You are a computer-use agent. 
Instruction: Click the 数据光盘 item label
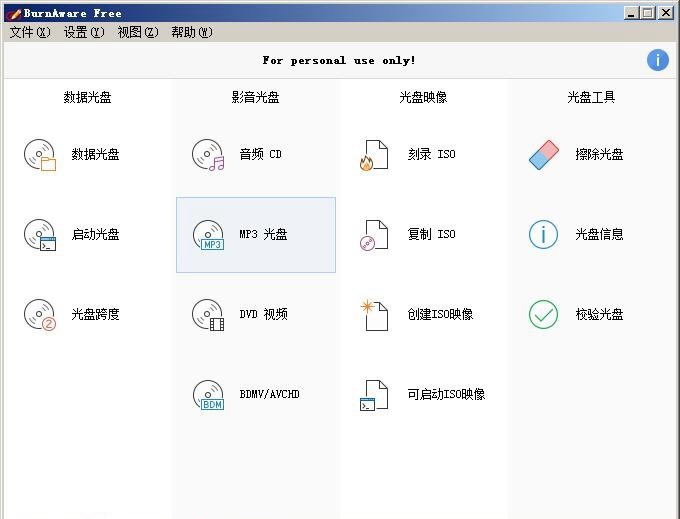click(95, 154)
